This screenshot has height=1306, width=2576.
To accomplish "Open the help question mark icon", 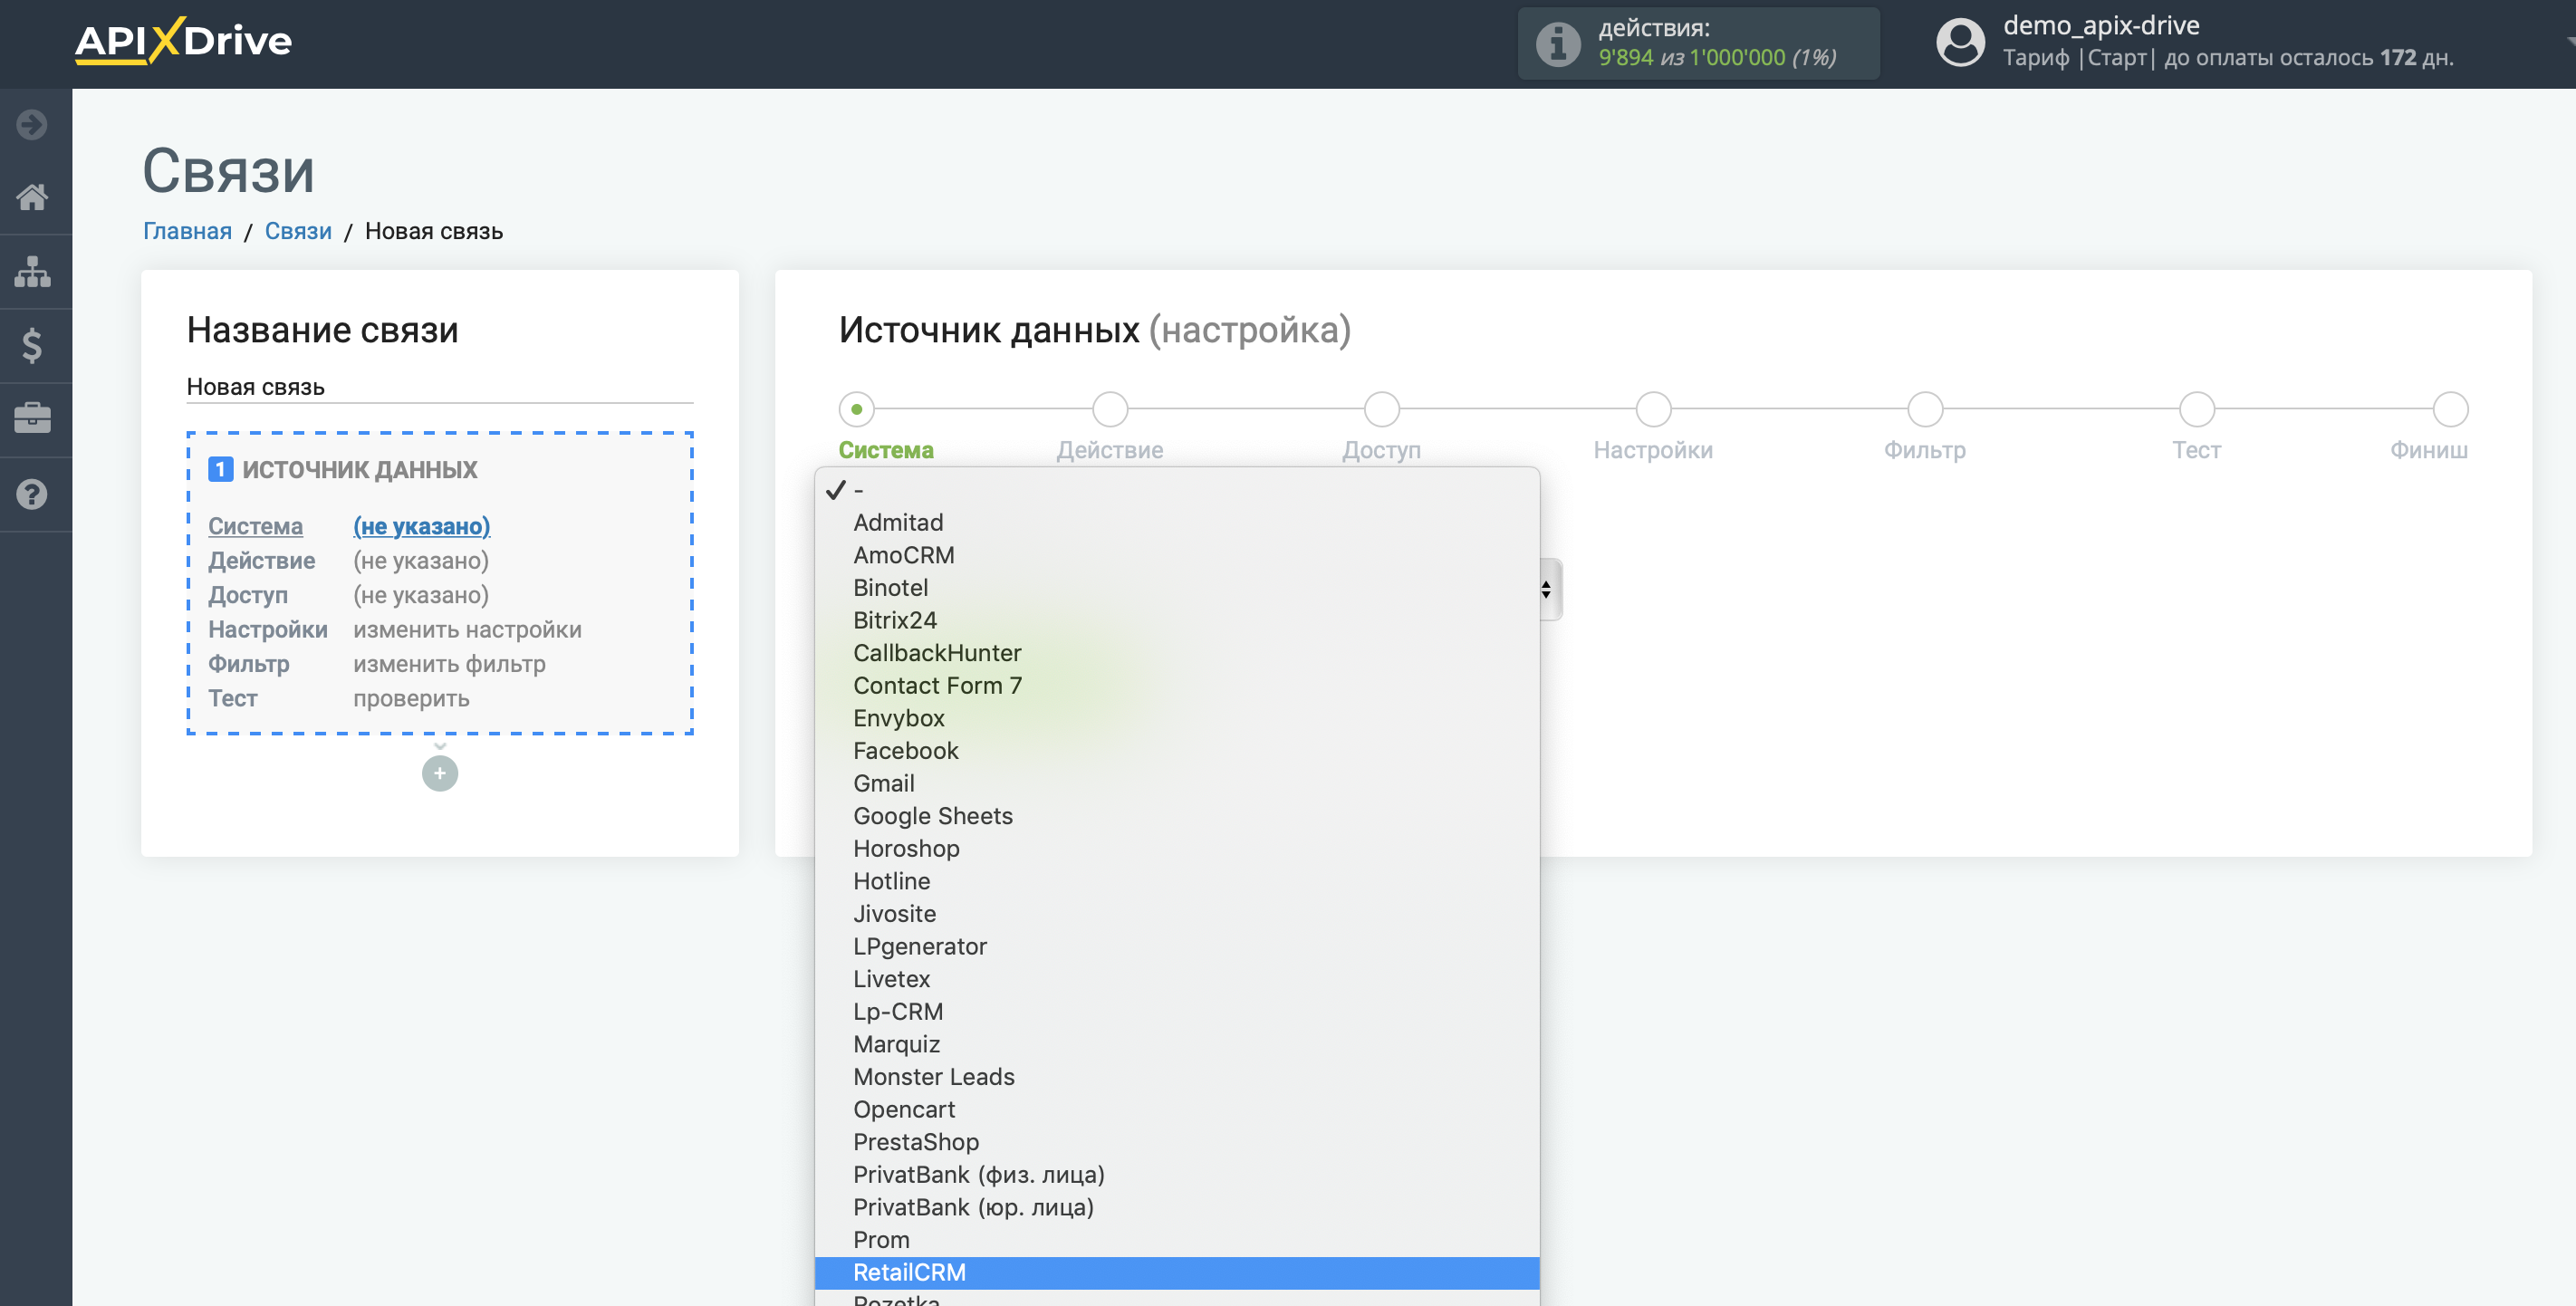I will pyautogui.click(x=32, y=494).
